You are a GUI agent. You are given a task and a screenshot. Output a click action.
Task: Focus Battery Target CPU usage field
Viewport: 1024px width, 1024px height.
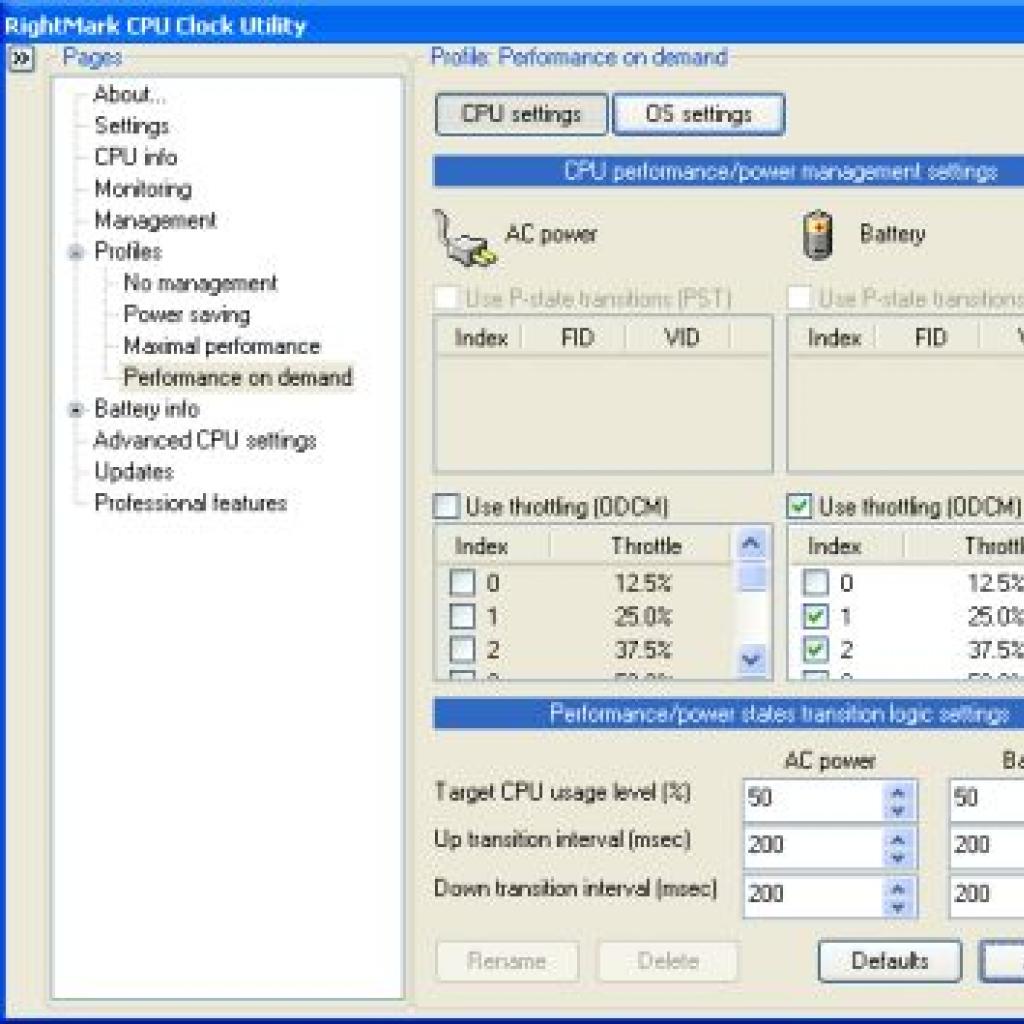tap(987, 799)
